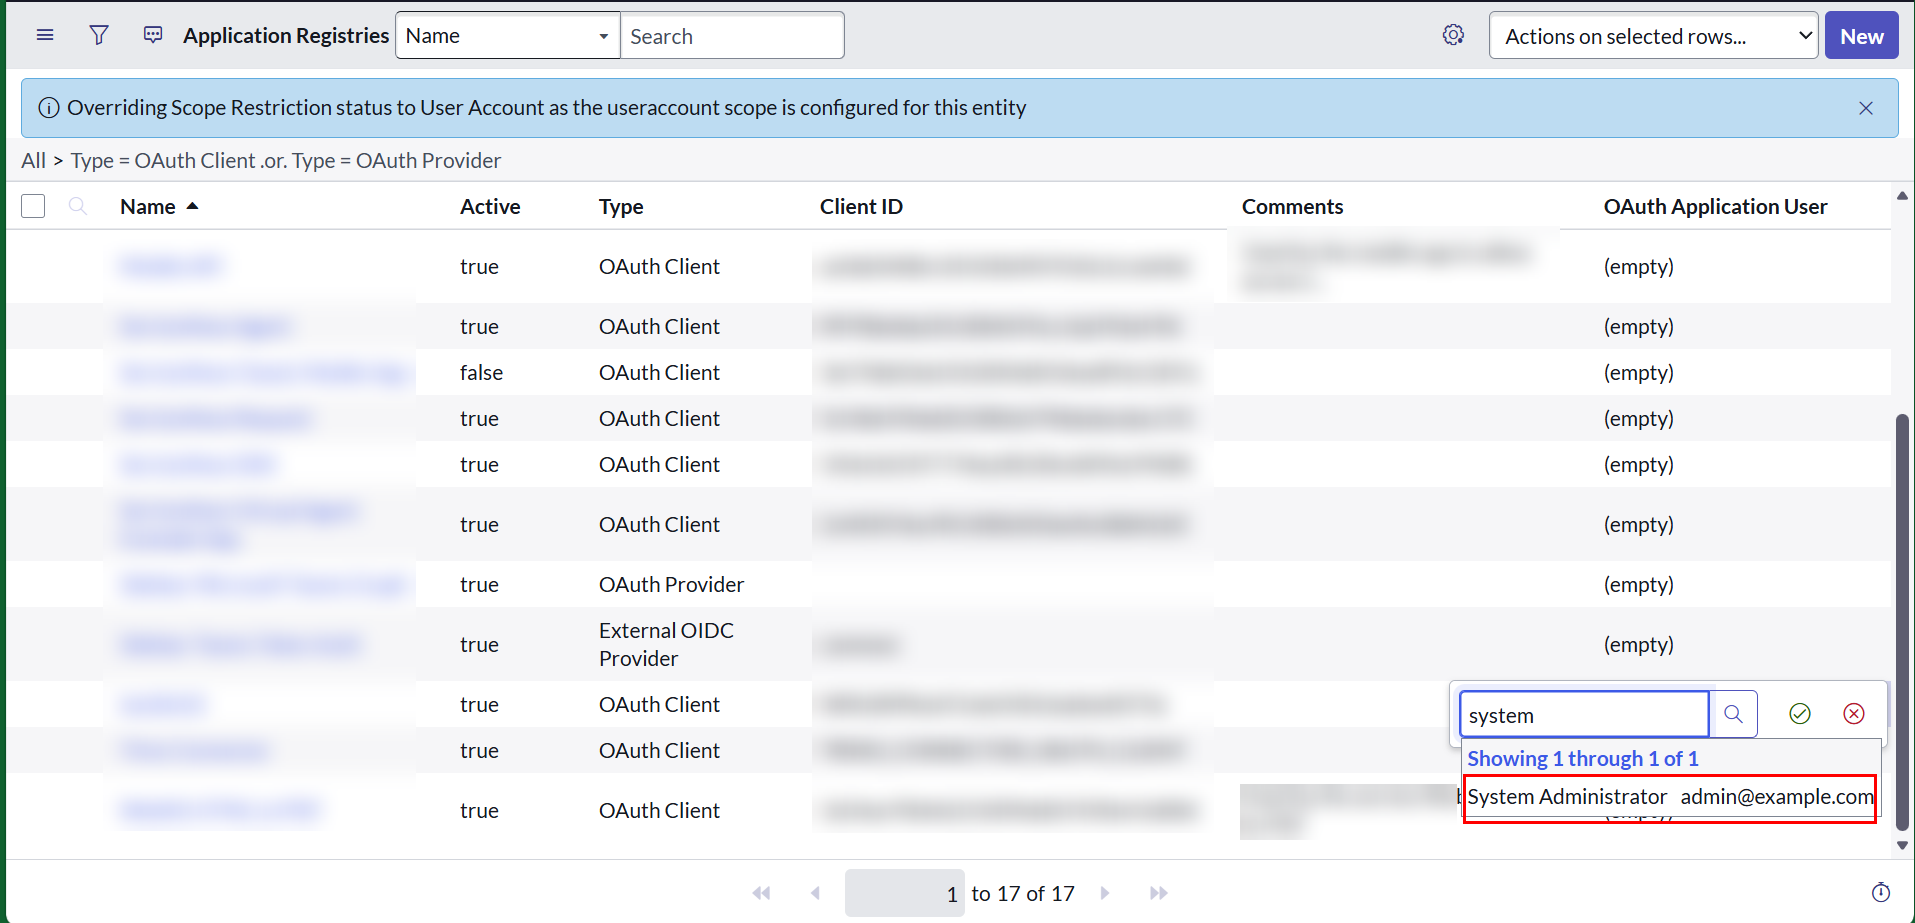Image resolution: width=1915 pixels, height=923 pixels.
Task: Click the External OIDC Provider type cell
Action: [x=666, y=644]
